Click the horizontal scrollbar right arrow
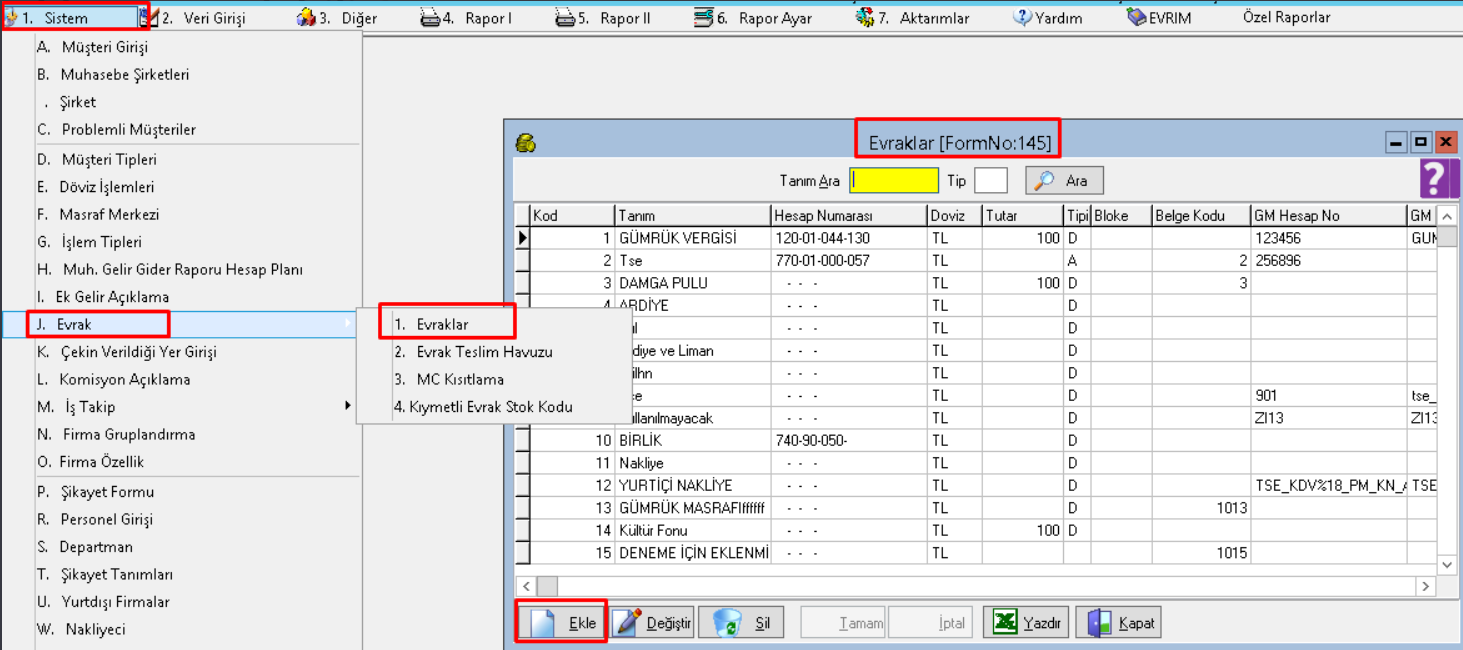 1426,587
